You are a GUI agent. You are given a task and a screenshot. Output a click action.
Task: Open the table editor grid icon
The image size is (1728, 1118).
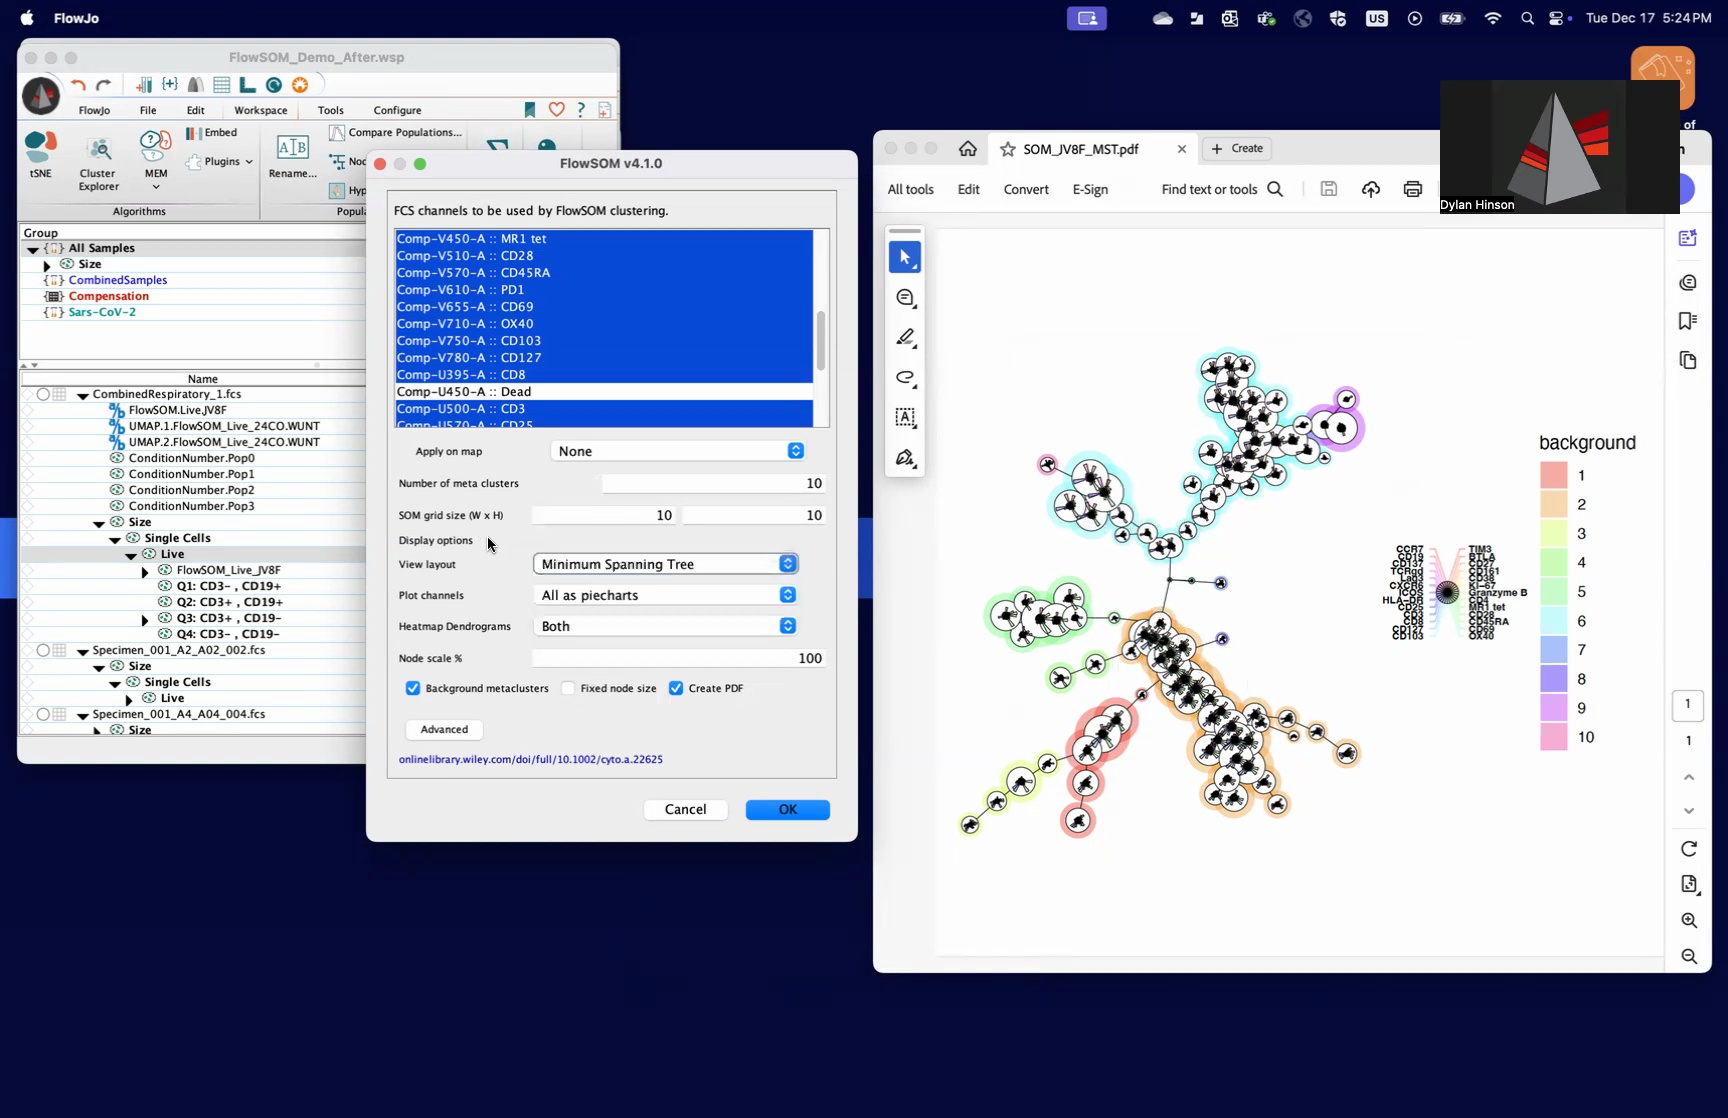pyautogui.click(x=222, y=85)
